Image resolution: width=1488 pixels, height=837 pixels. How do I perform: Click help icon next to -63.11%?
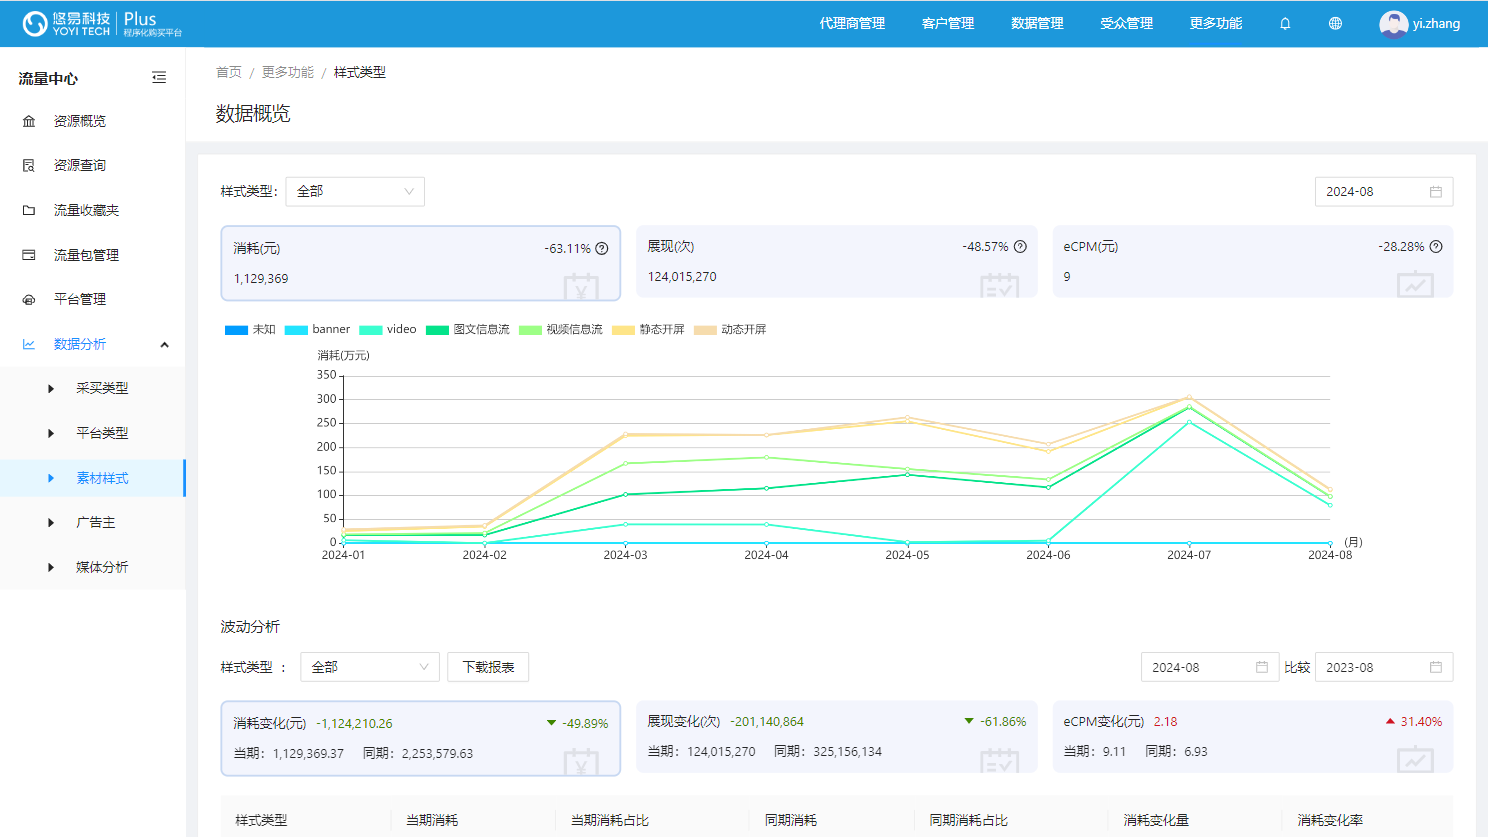(602, 249)
